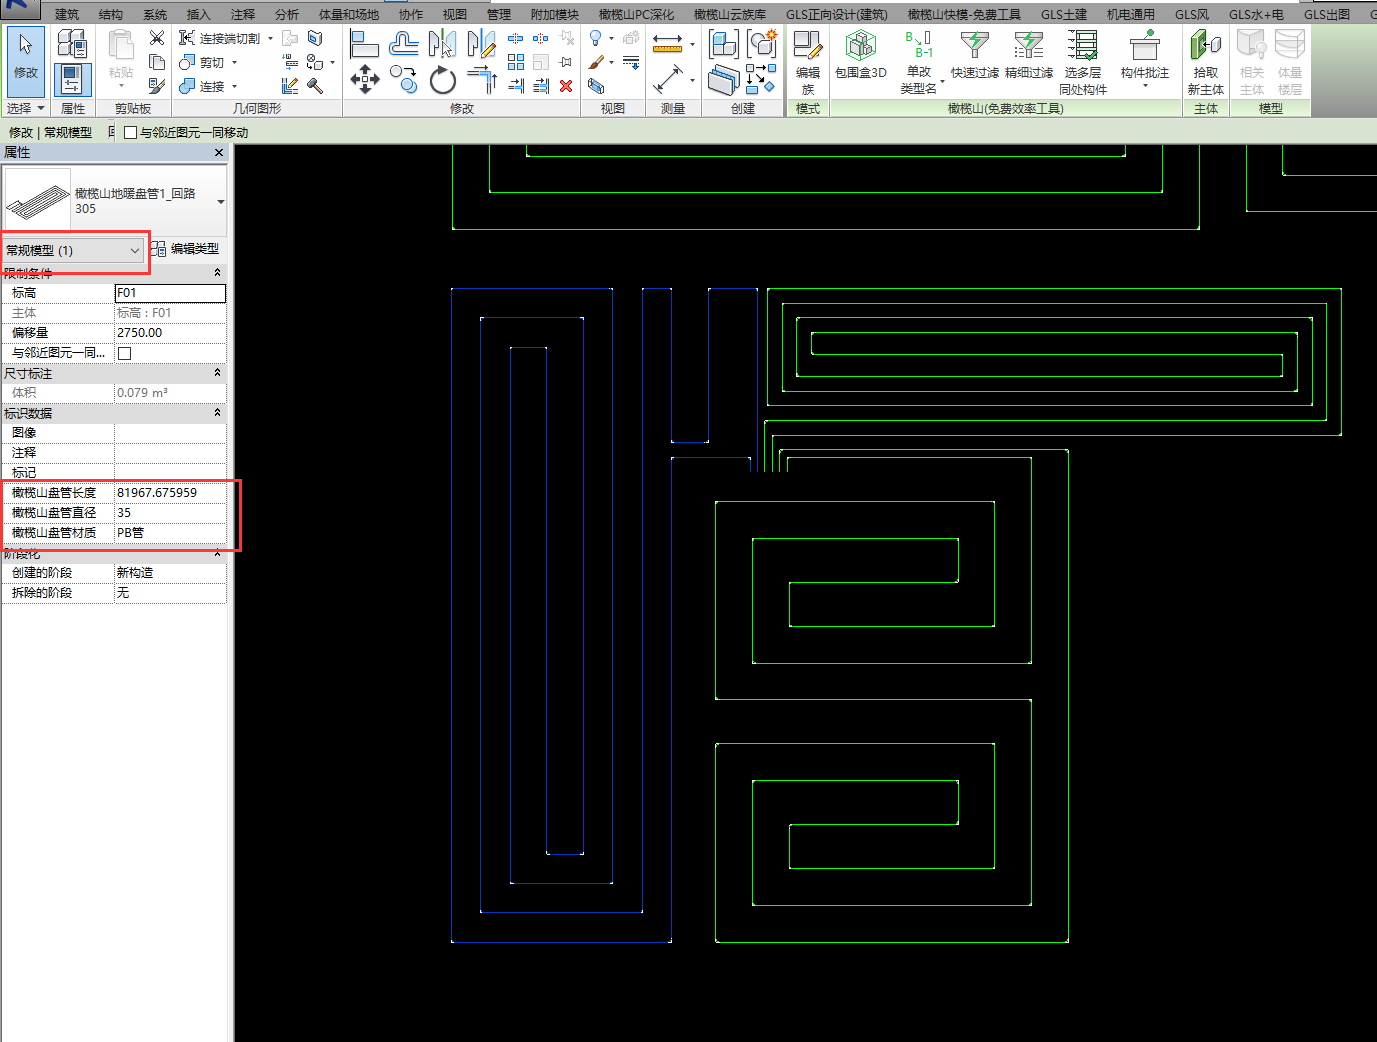Click the Pin element icon
Image resolution: width=1377 pixels, height=1042 pixels.
tap(566, 62)
